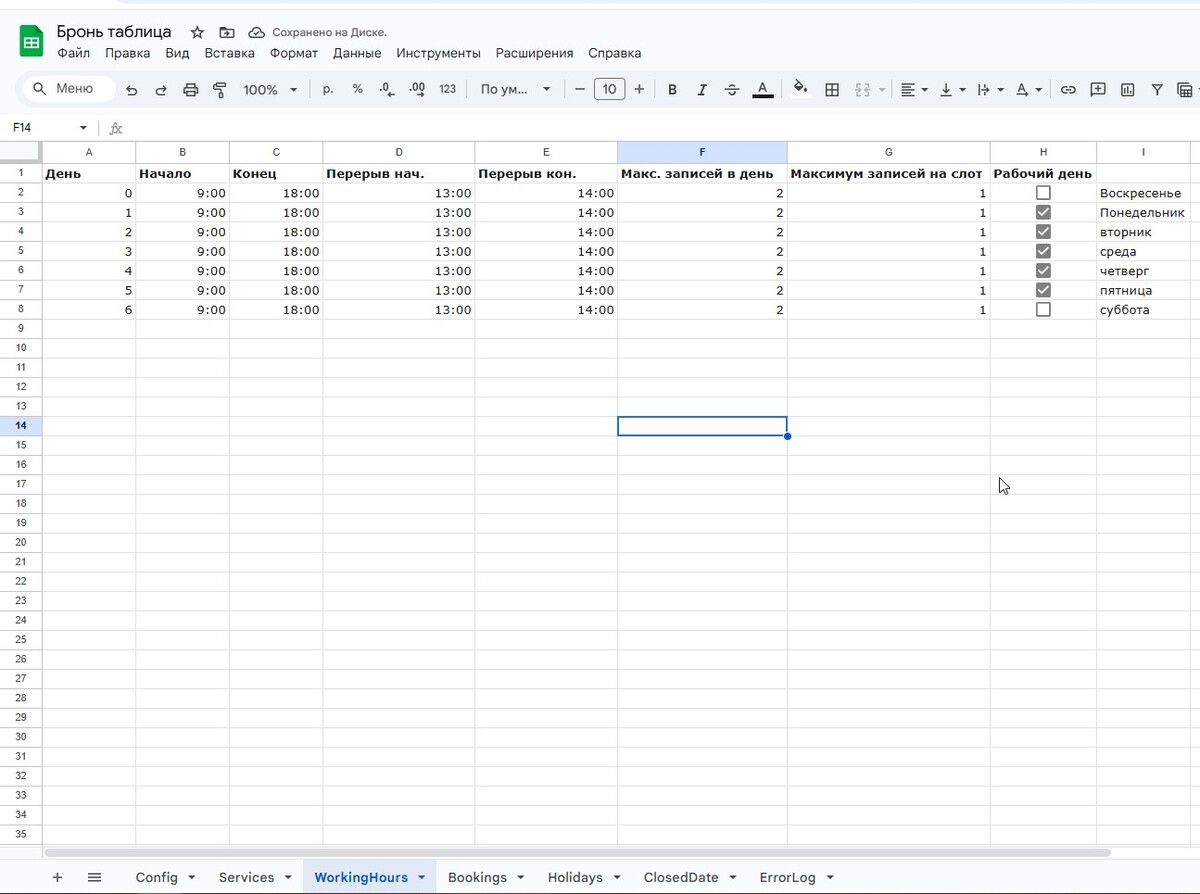The image size is (1200, 894).
Task: Uncheck working day for Понедельник
Action: (1043, 213)
